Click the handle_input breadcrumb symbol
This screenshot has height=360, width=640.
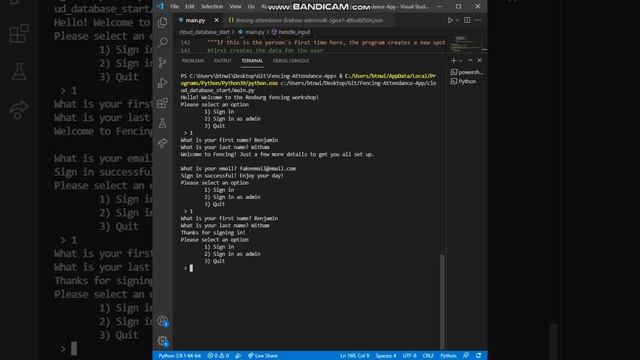click(x=291, y=32)
